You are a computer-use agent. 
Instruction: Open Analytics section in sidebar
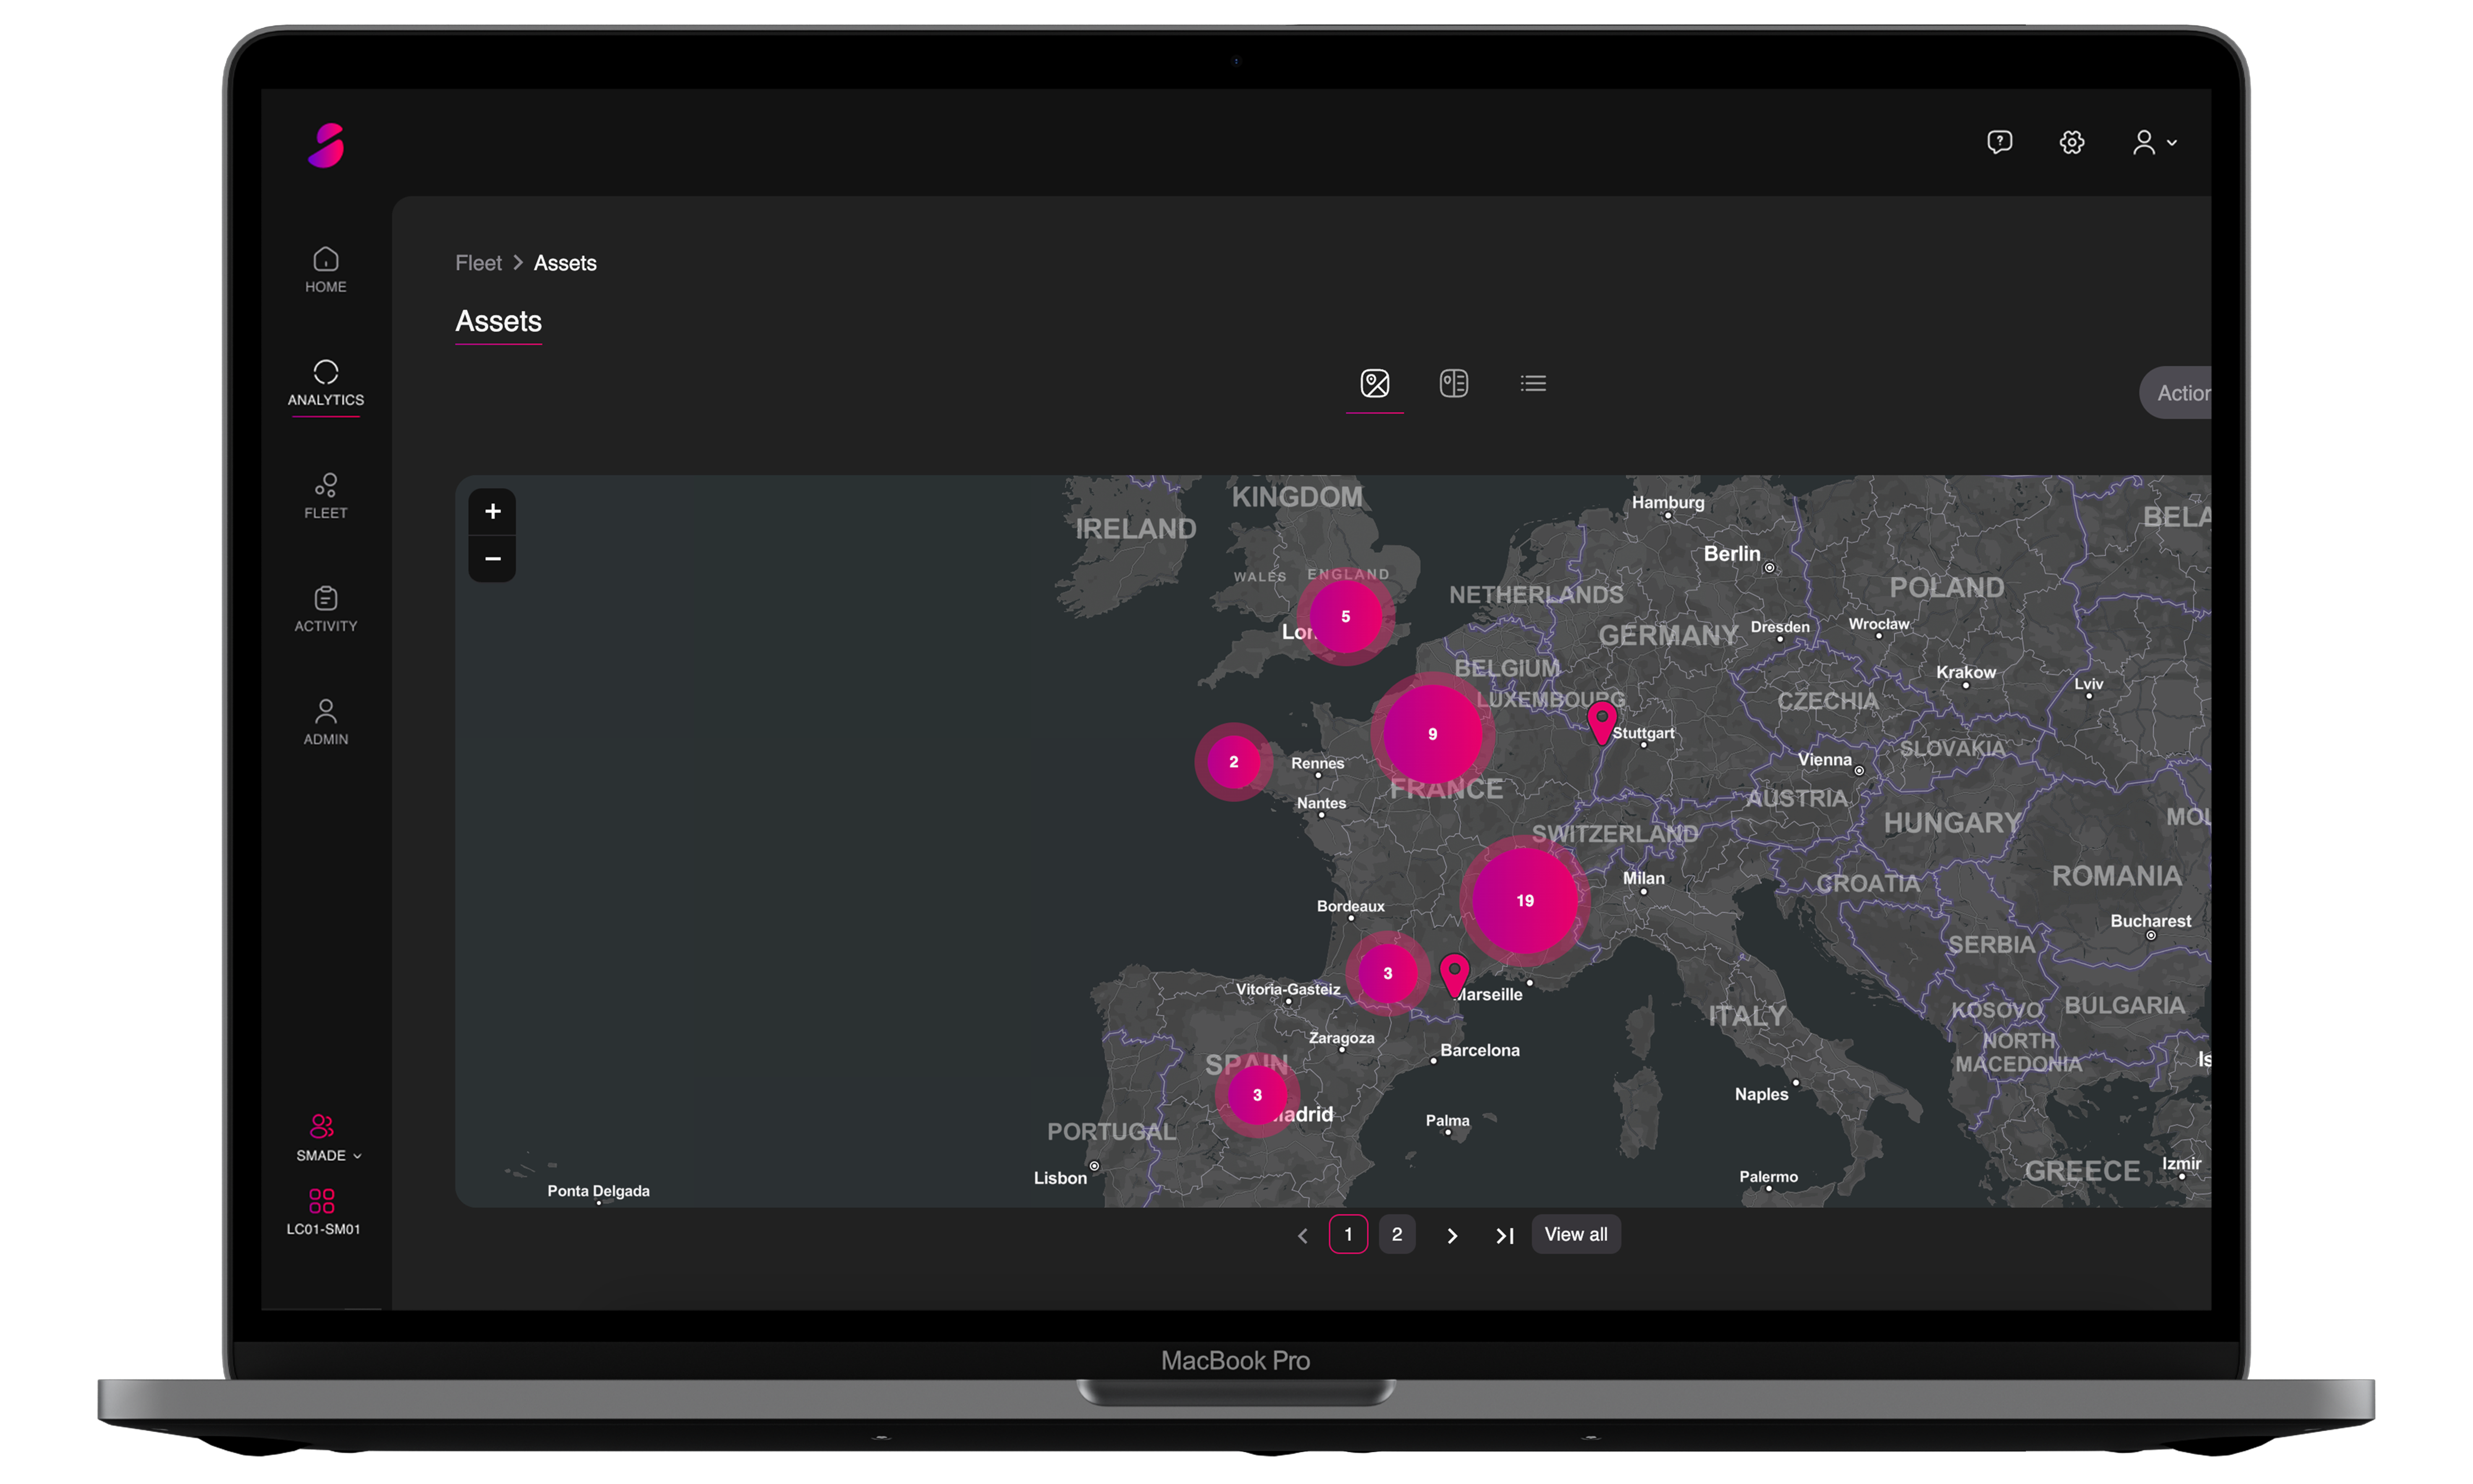tap(326, 383)
